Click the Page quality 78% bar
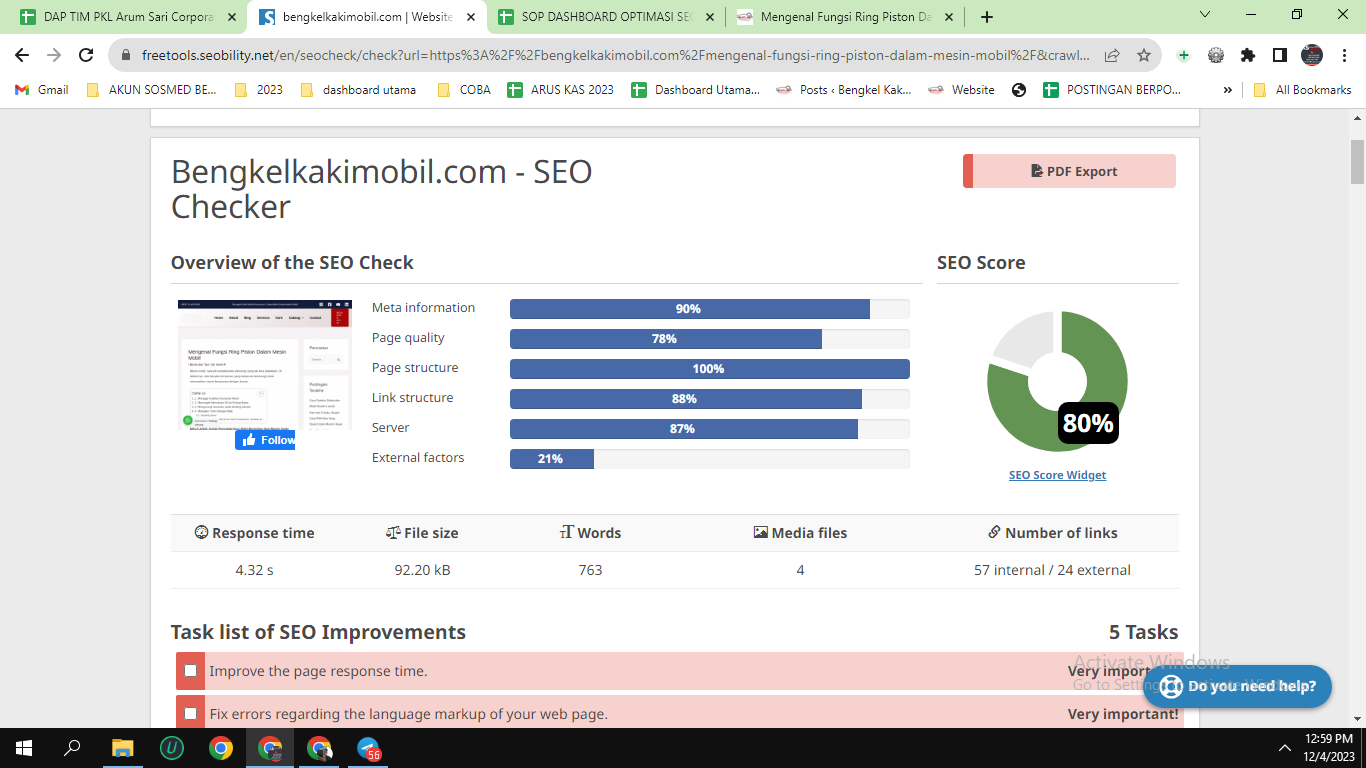1366x768 pixels. (x=710, y=339)
